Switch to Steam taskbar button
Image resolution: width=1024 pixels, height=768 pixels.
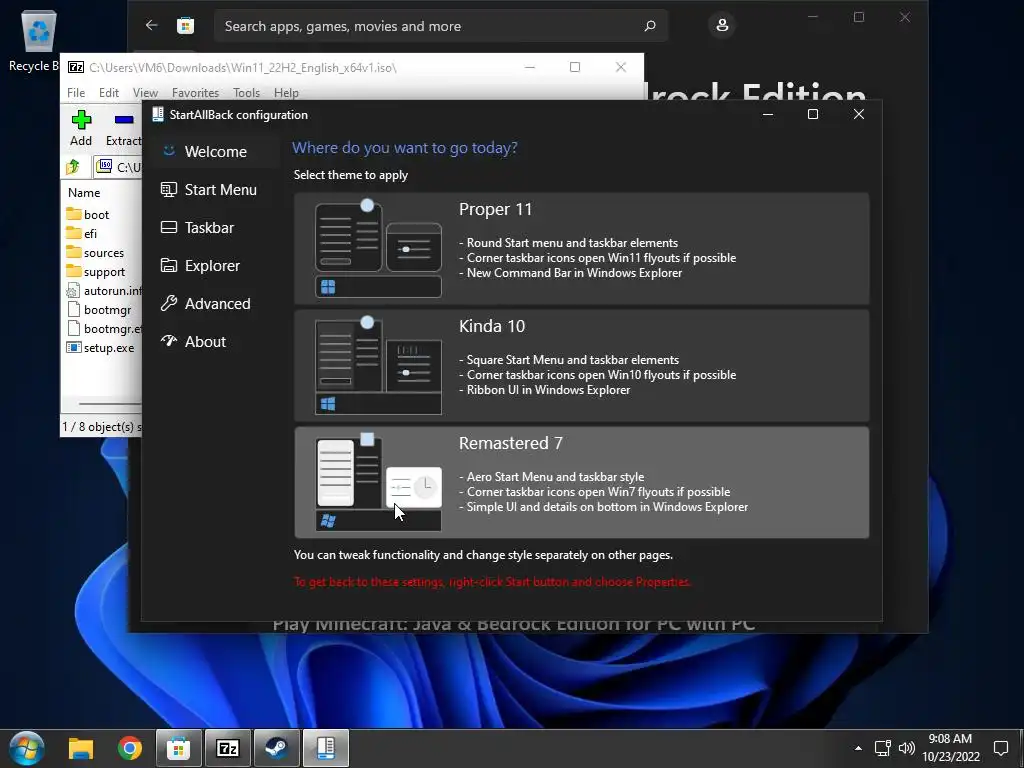[x=277, y=748]
